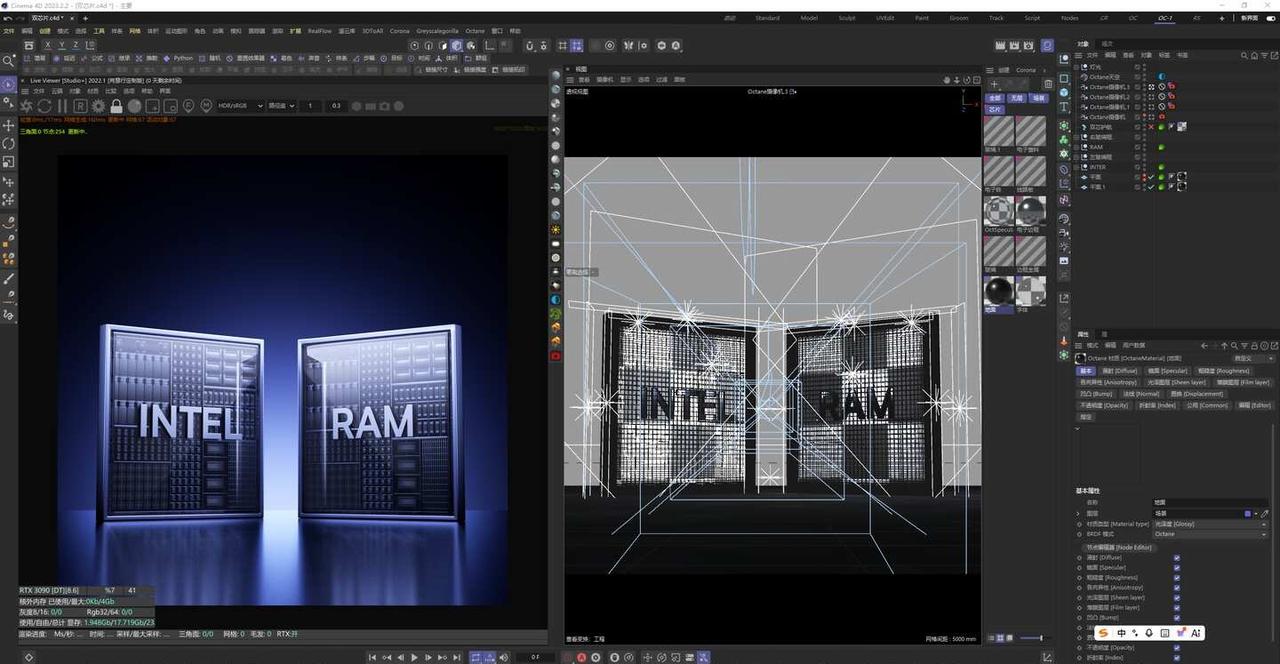1280x664 pixels.
Task: Toggle Roughness channel checkbox
Action: [x=1177, y=578]
